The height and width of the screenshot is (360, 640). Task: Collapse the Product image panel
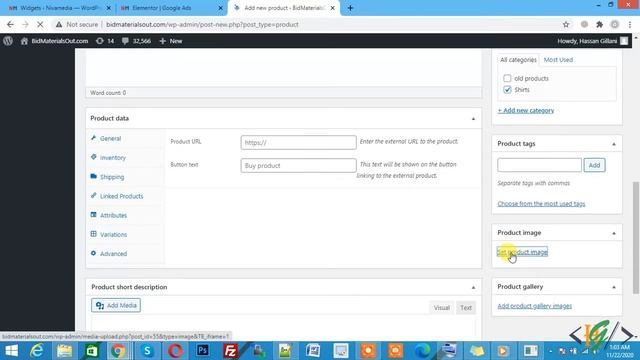pos(614,233)
